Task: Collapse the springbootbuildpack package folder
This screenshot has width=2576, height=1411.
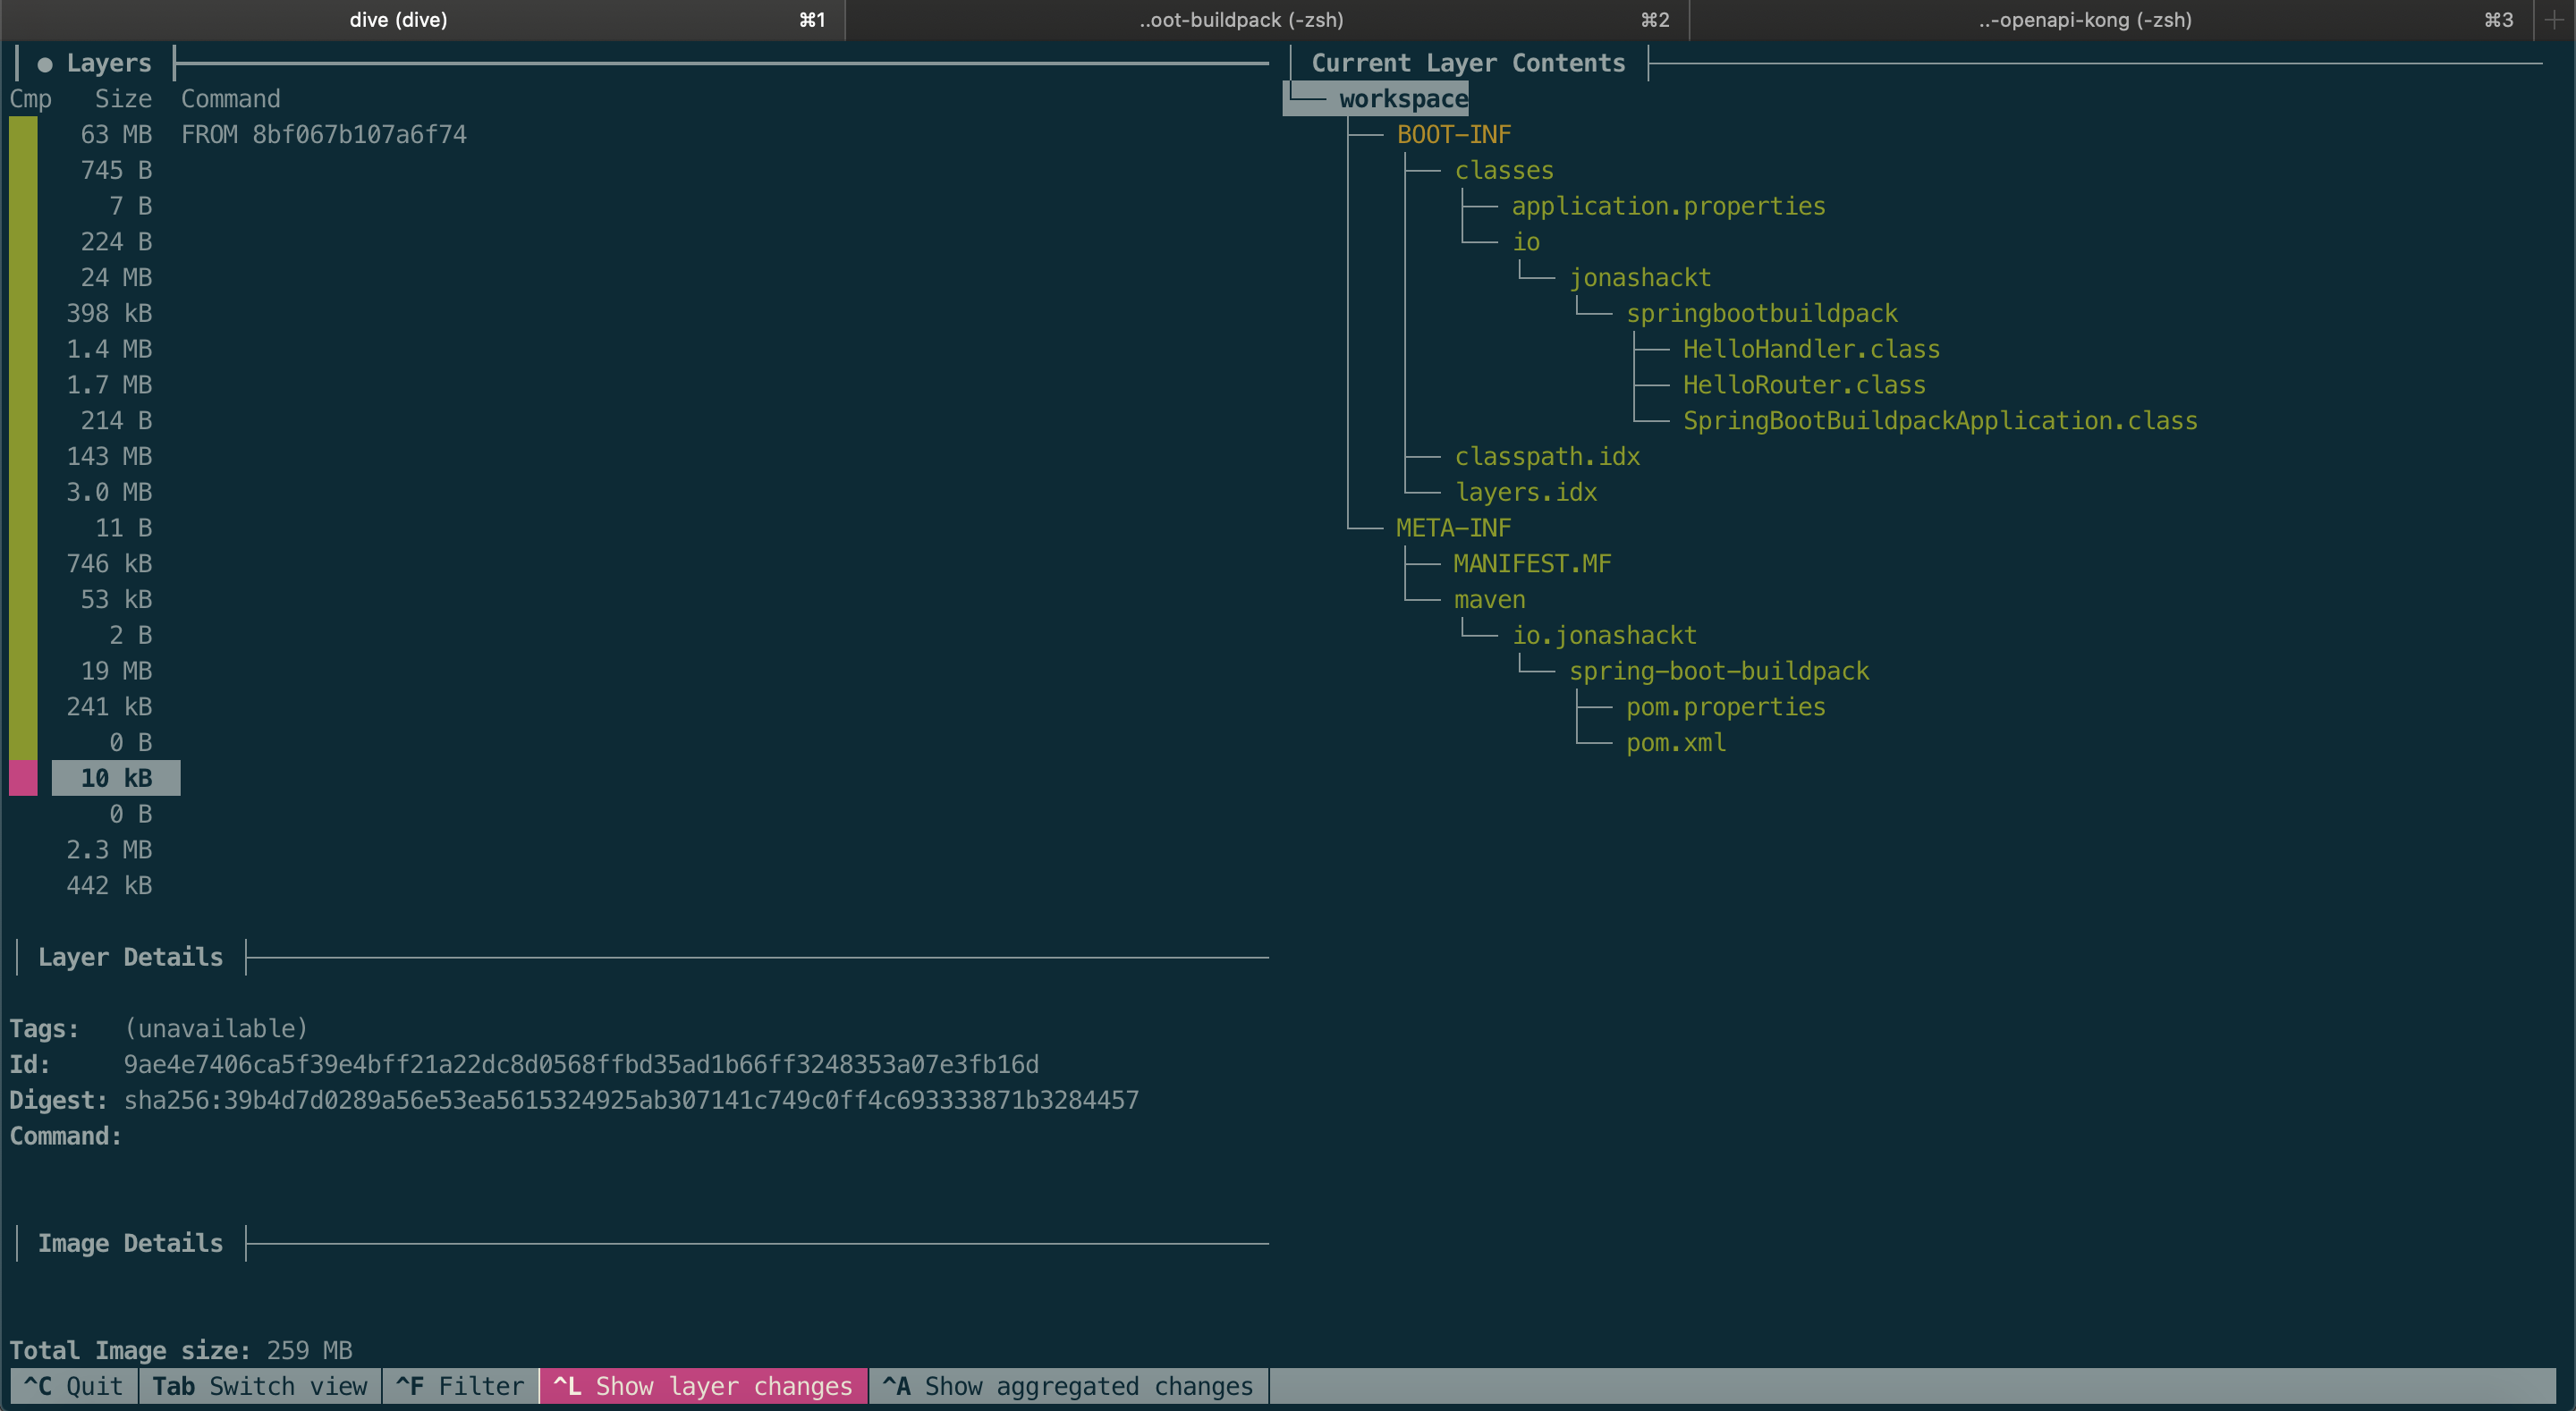Action: tap(1761, 314)
